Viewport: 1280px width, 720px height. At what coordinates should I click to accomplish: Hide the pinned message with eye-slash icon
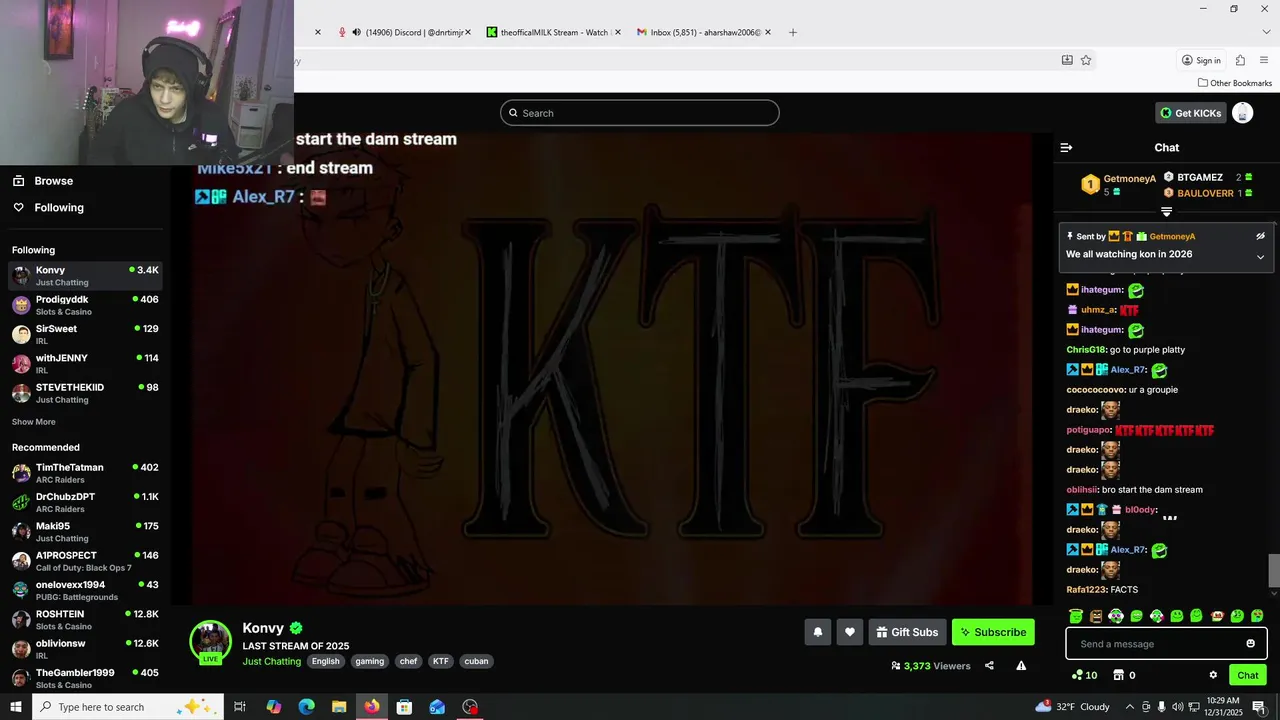[1260, 236]
